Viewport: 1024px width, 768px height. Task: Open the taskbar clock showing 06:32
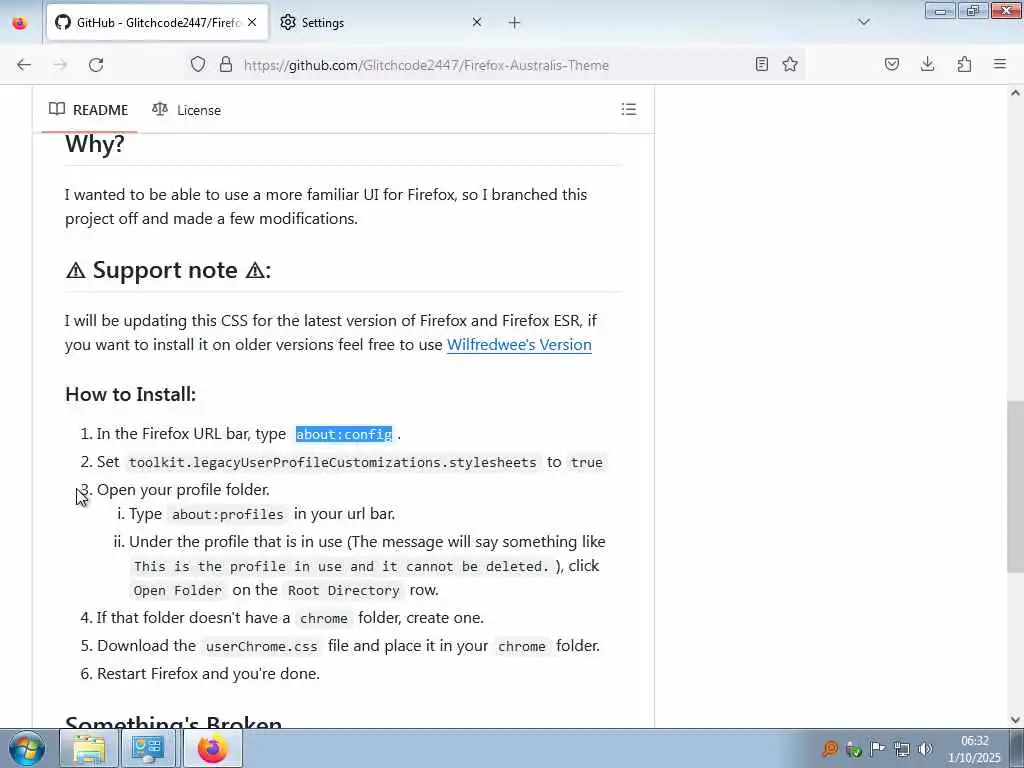(974, 749)
